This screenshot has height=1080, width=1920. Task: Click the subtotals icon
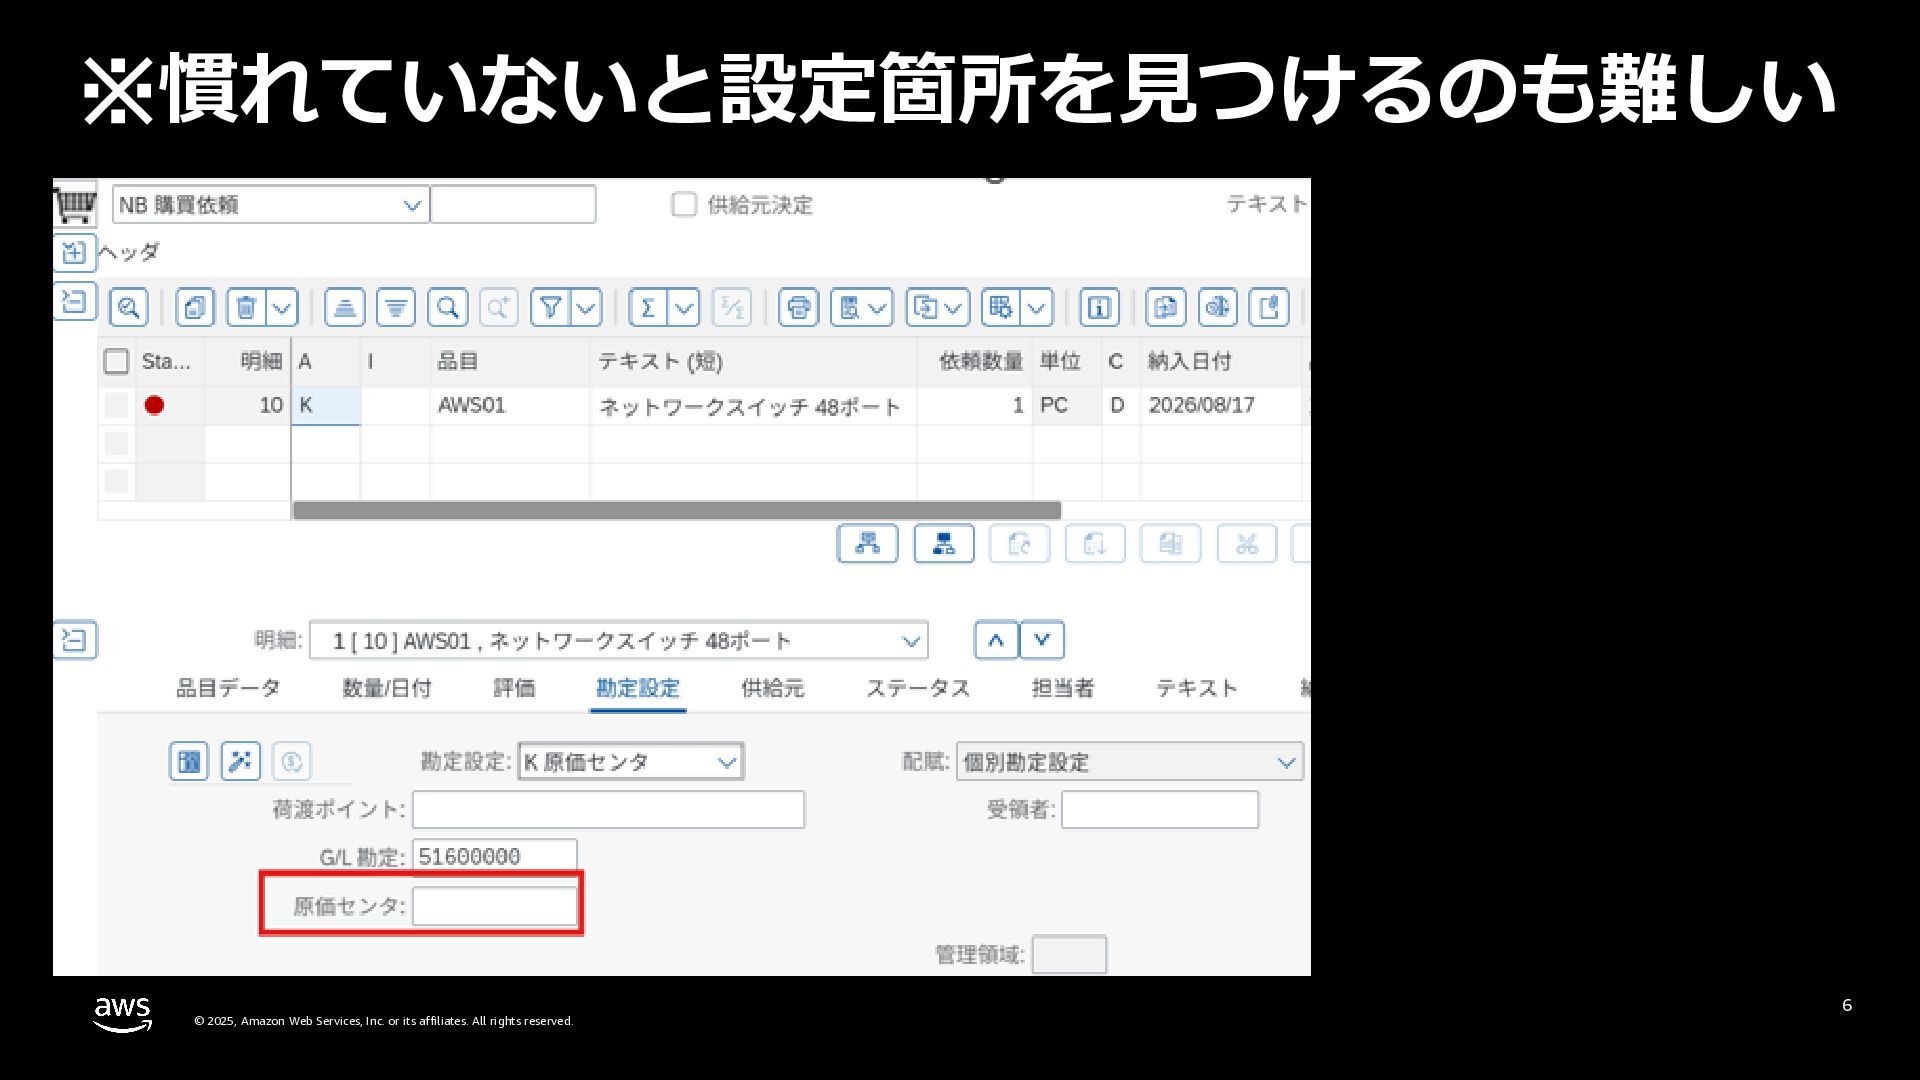tap(732, 307)
